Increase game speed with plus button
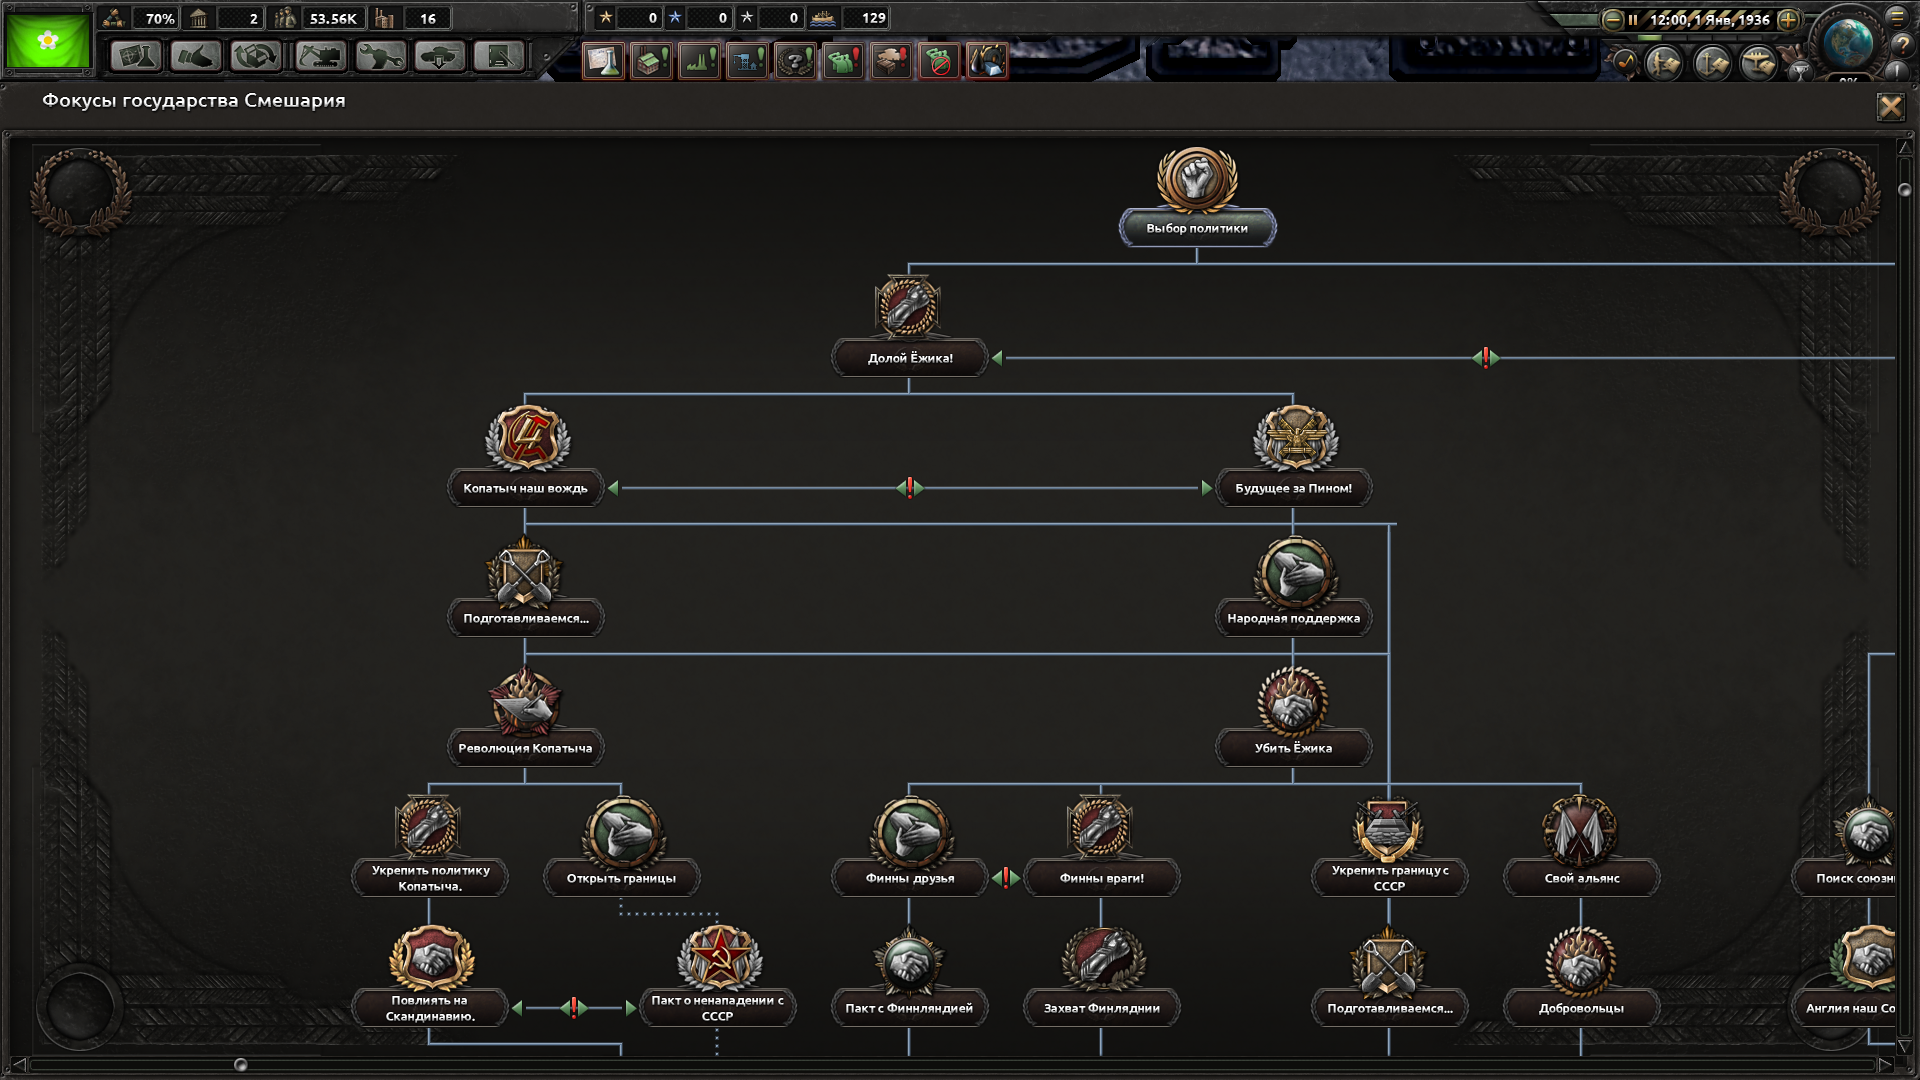The height and width of the screenshot is (1080, 1920). (1788, 19)
